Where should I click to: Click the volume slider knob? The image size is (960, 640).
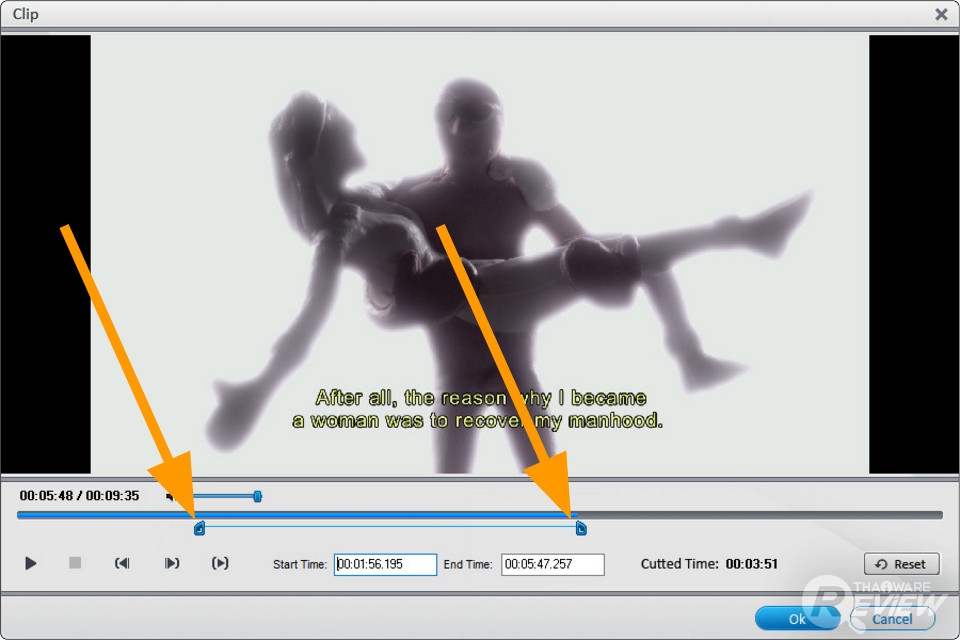point(258,496)
